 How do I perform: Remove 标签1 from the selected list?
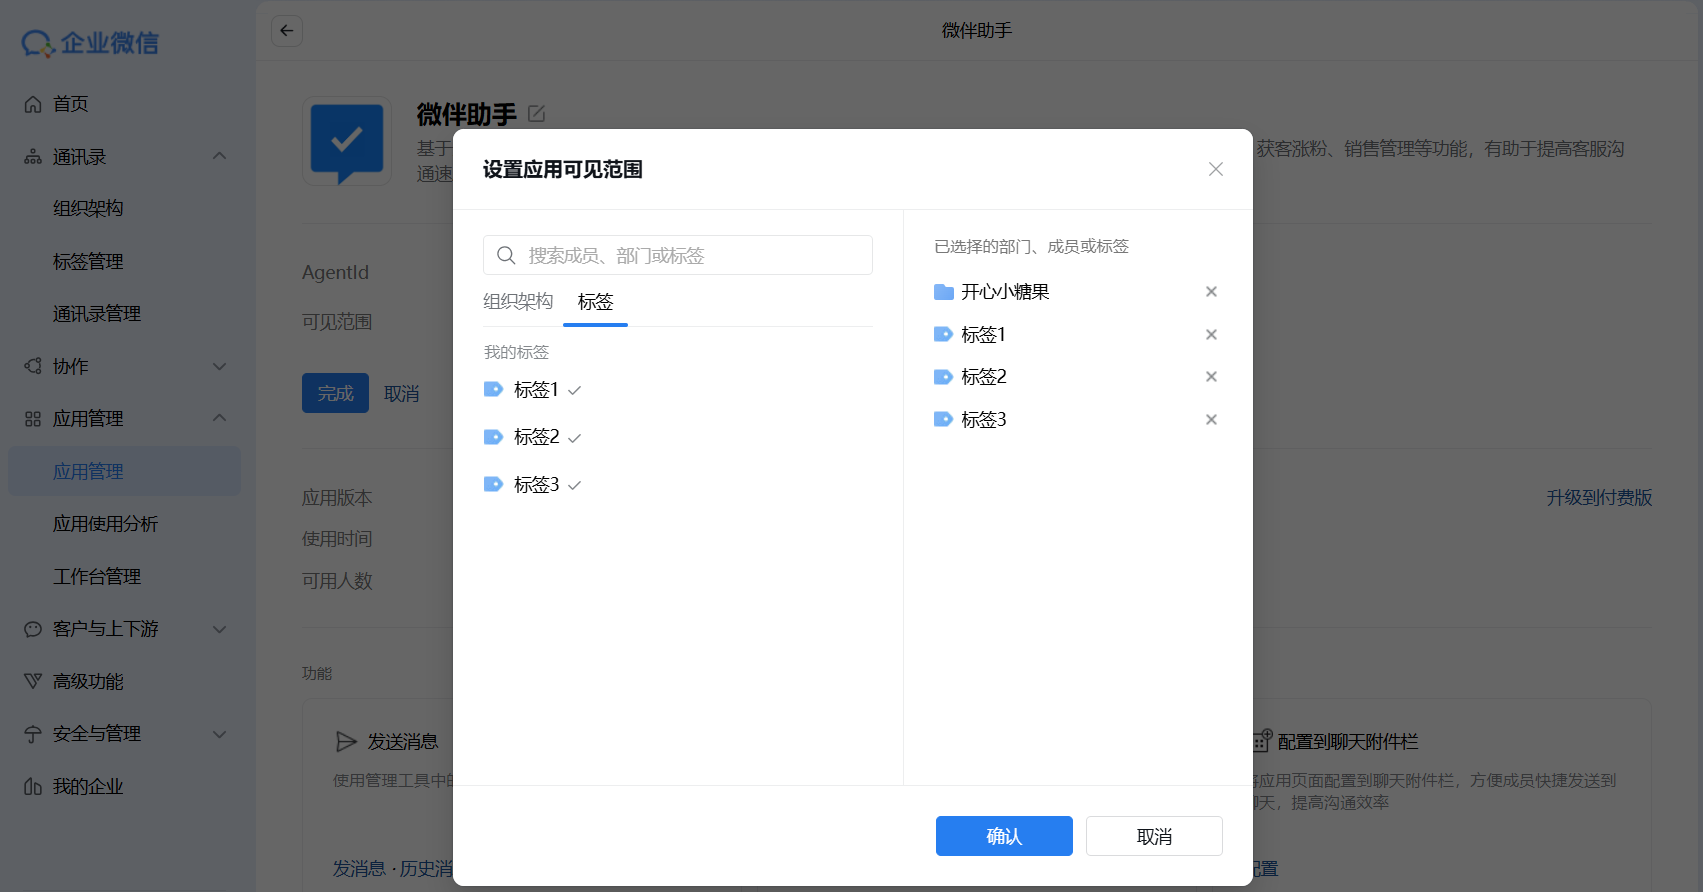(1211, 335)
